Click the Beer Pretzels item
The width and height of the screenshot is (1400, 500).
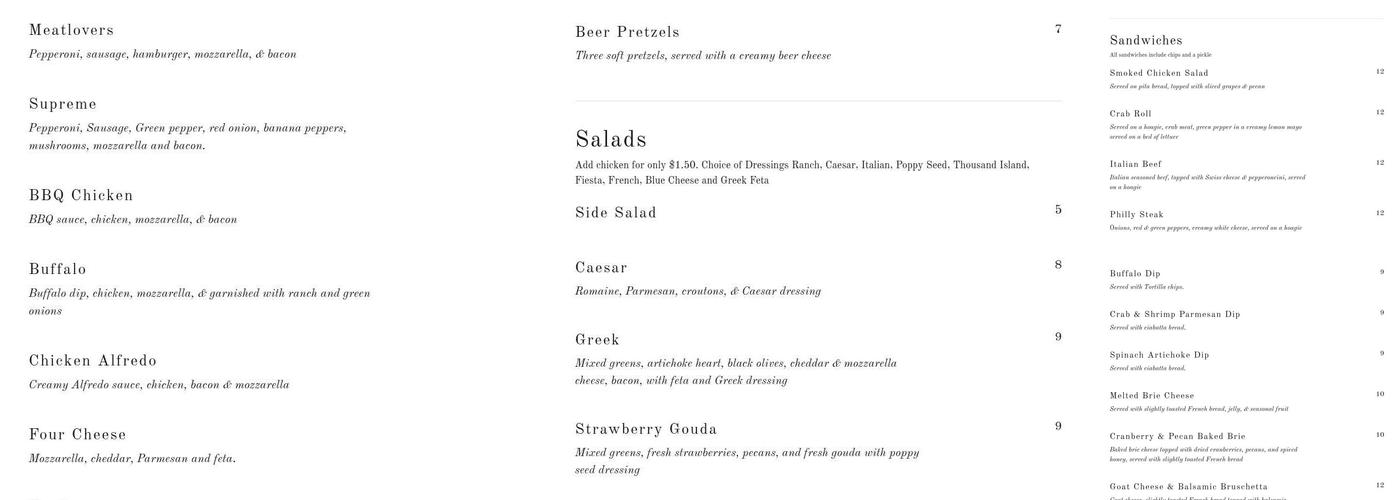pos(627,33)
